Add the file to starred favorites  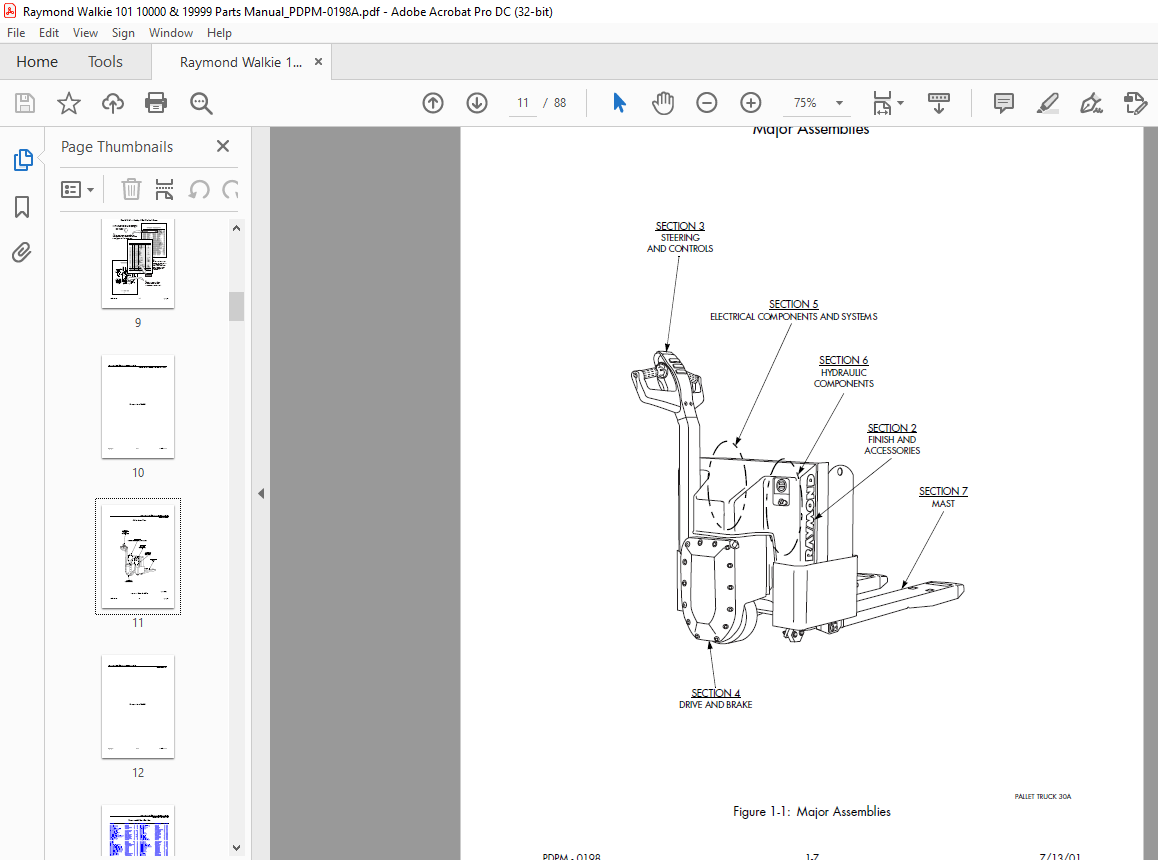[69, 103]
